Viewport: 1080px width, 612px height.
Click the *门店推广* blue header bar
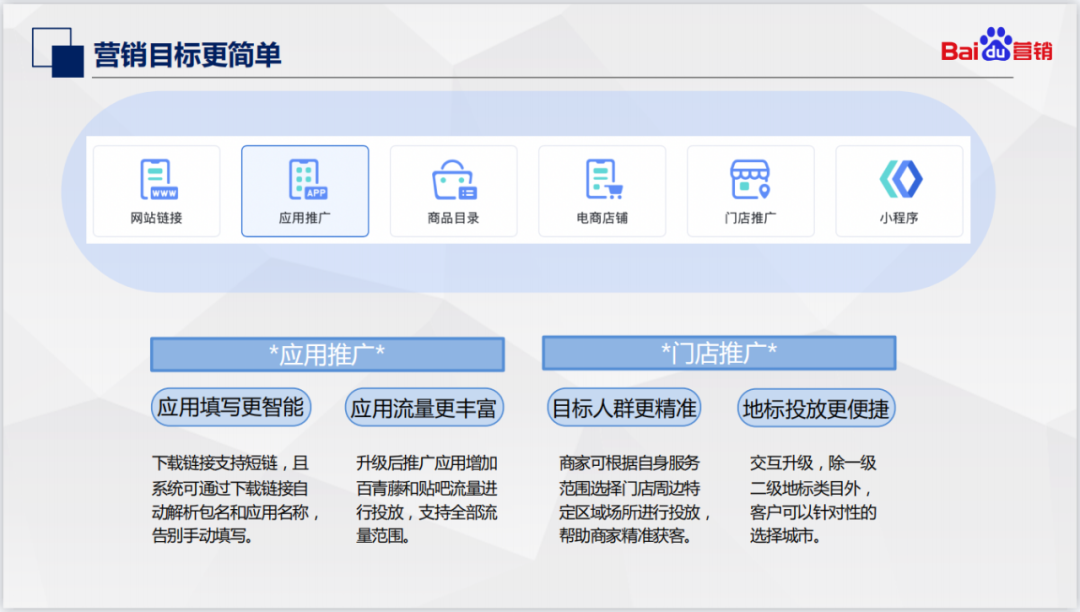pyautogui.click(x=719, y=353)
